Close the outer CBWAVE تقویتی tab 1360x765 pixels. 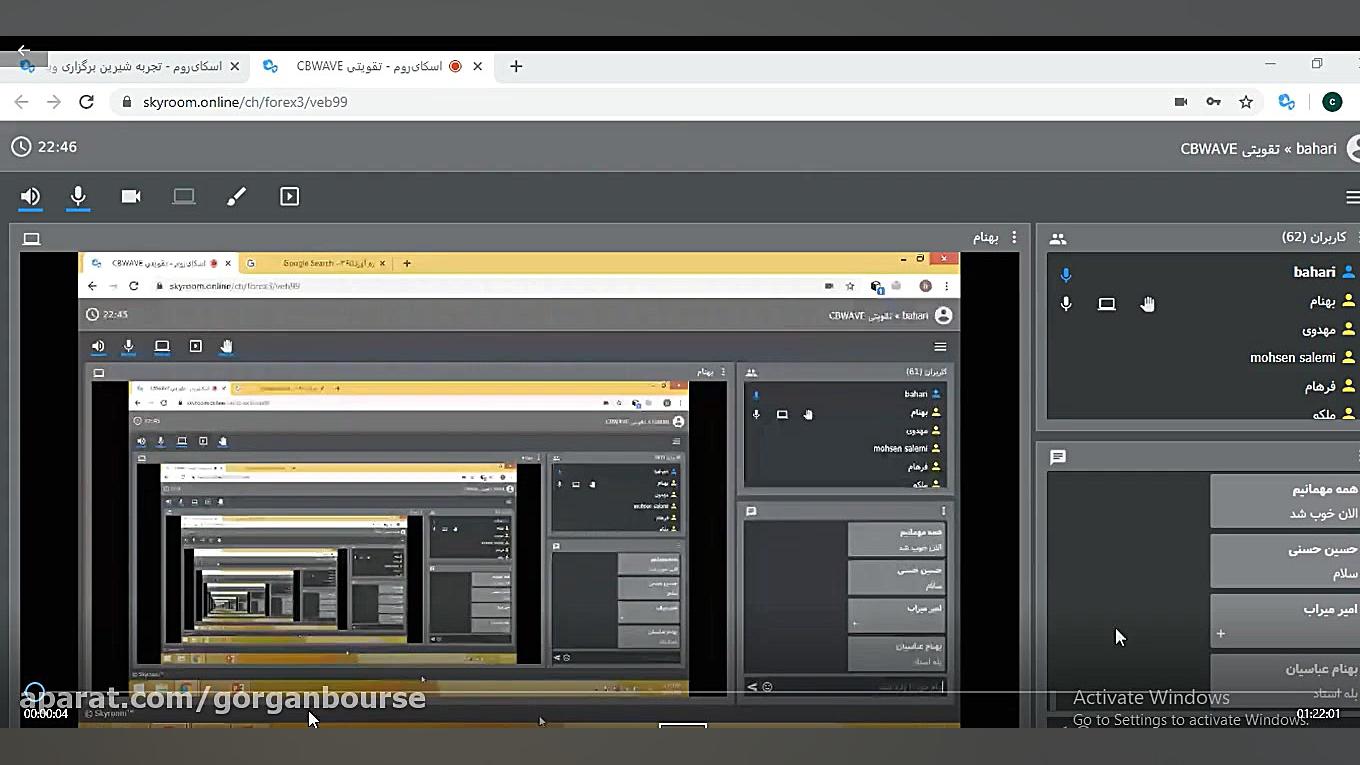click(x=478, y=66)
